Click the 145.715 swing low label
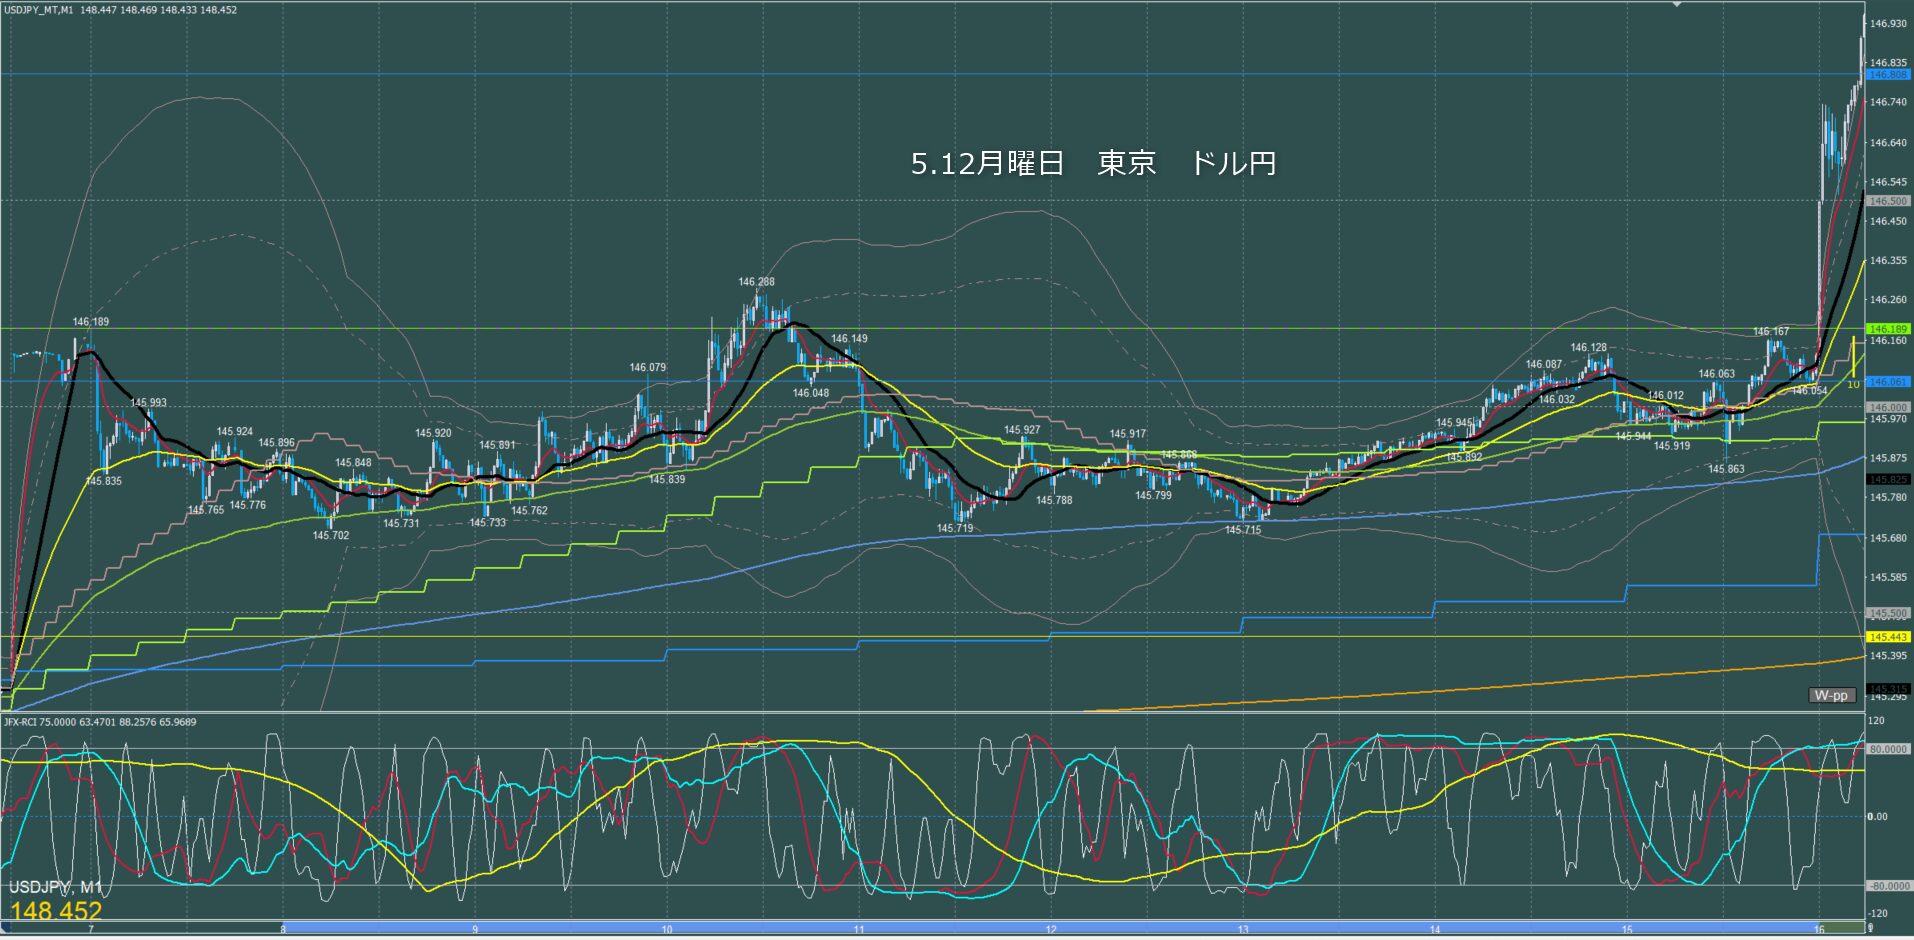Screen dimensions: 1914x940 (x=1243, y=530)
